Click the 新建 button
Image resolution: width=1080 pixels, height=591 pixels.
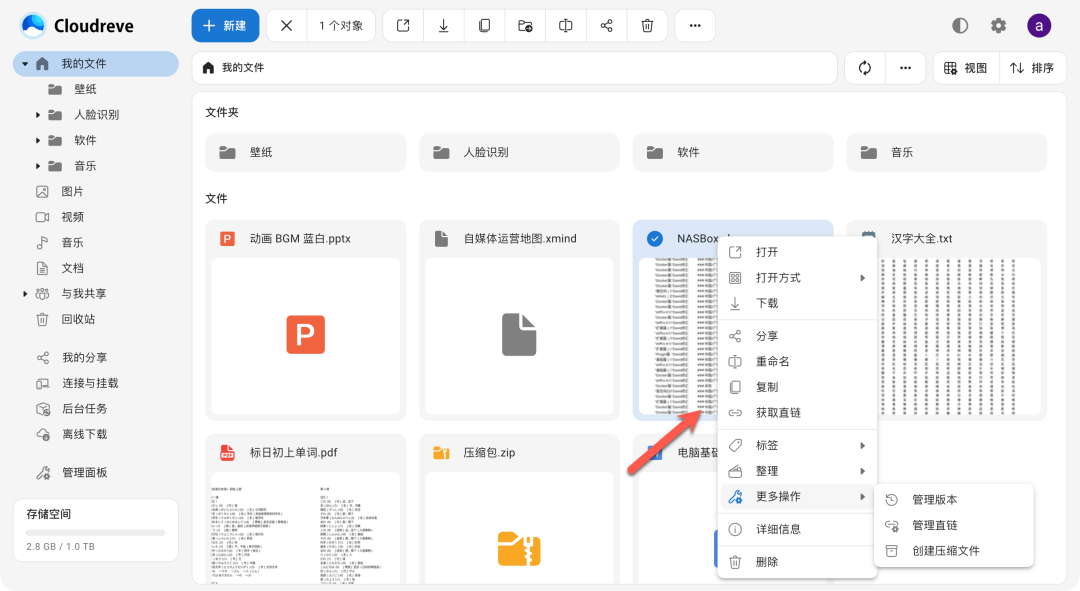tap(225, 26)
